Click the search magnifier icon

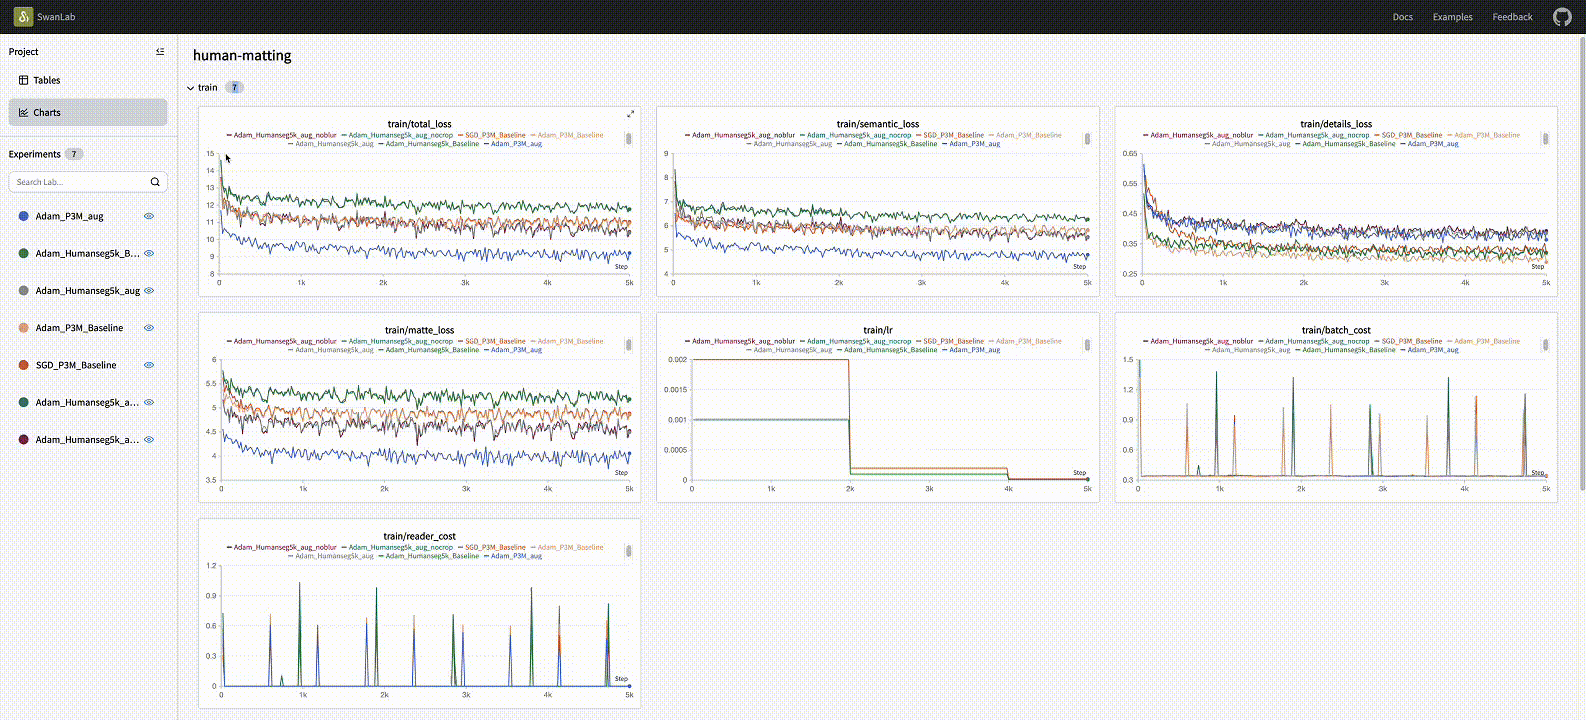click(155, 182)
